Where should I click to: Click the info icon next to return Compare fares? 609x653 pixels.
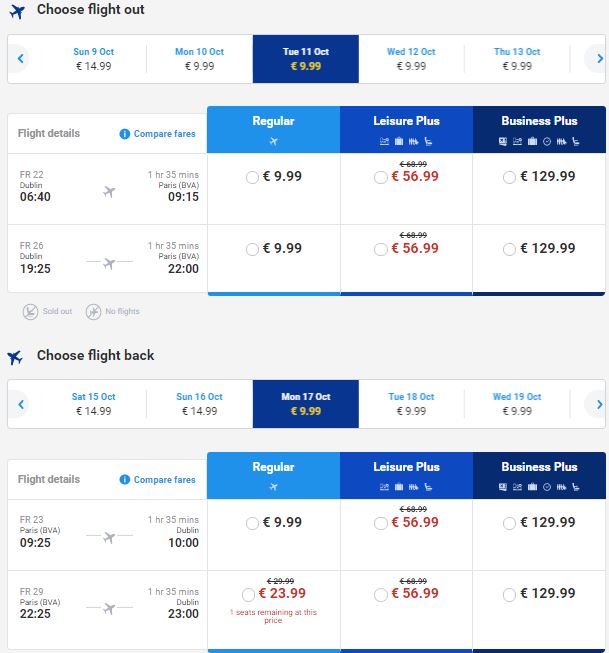point(125,479)
